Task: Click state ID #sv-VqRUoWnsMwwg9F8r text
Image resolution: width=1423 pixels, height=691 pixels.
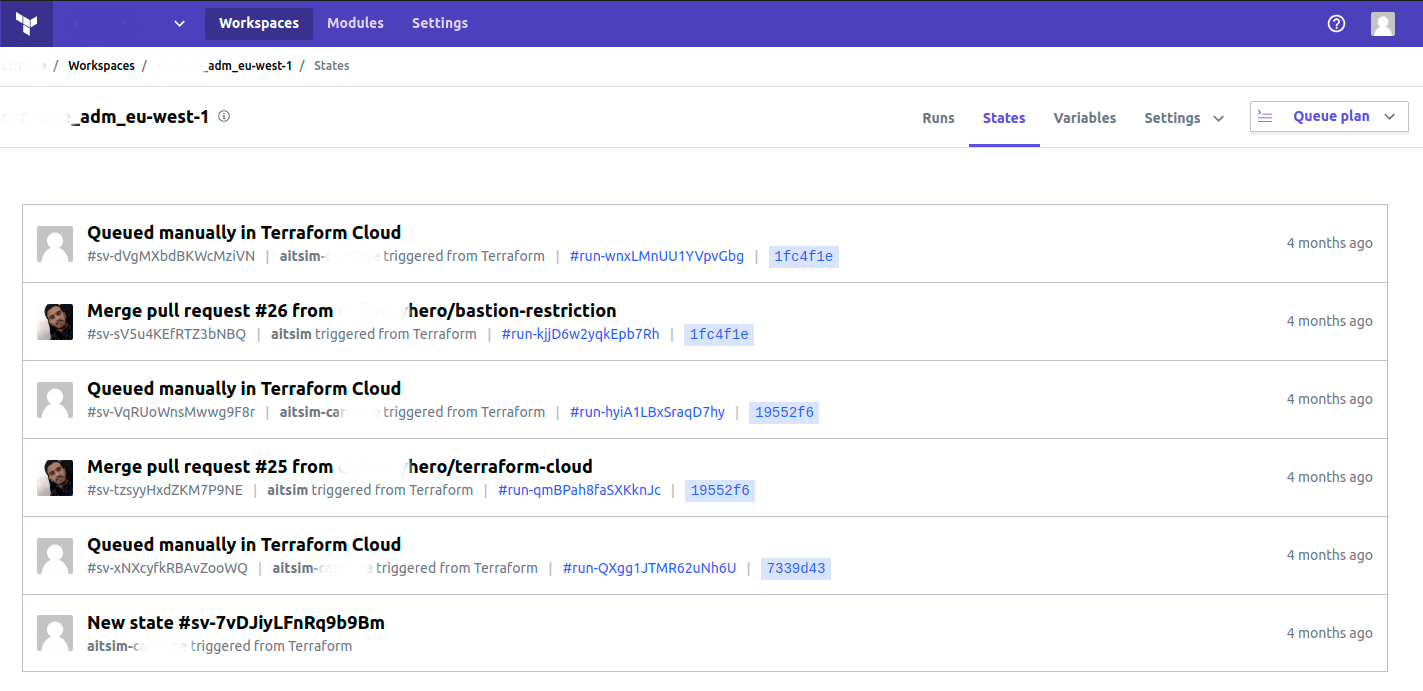Action: pyautogui.click(x=171, y=412)
